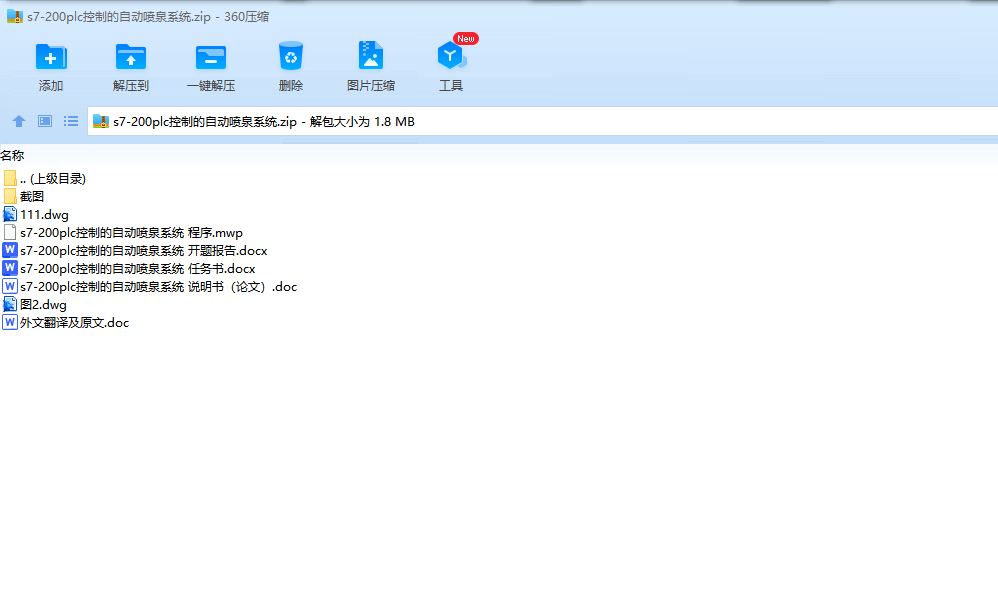The height and width of the screenshot is (604, 998).
Task: Select the file name 图2.dwg
Action: tap(43, 304)
